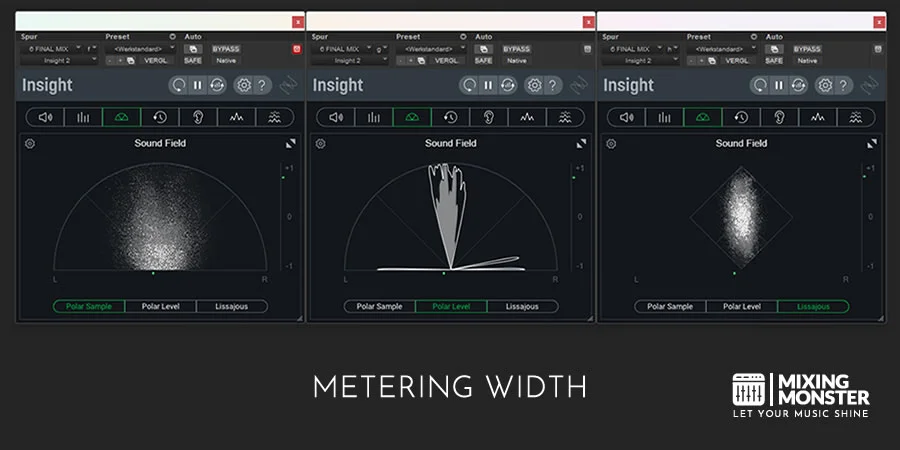Open 6 FINAL MIX track dropdown, insert g window
The width and height of the screenshot is (900, 450).
(x=343, y=49)
